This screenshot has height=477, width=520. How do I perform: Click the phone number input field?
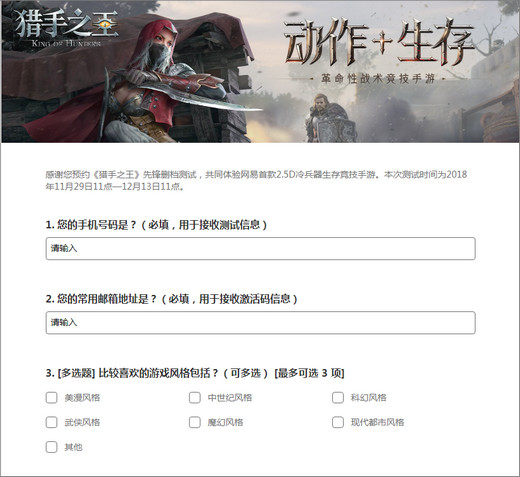260,248
